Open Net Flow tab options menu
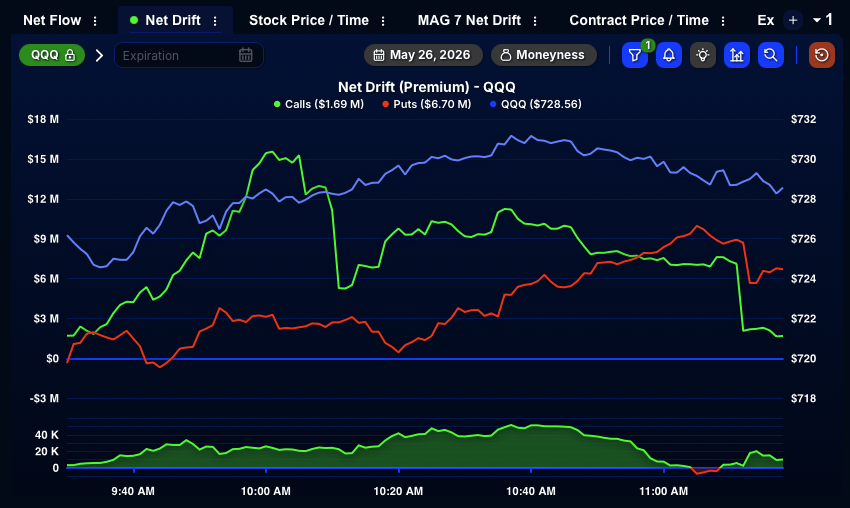 (x=95, y=21)
